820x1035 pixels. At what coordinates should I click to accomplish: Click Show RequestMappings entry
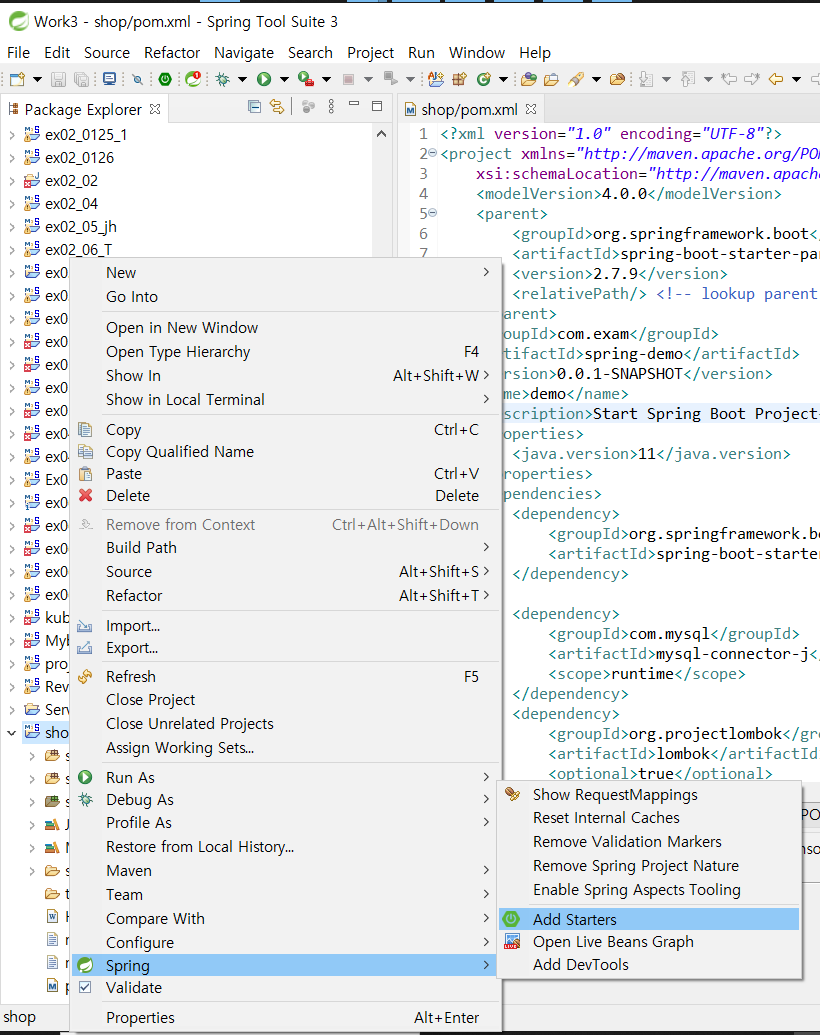pyautogui.click(x=649, y=795)
